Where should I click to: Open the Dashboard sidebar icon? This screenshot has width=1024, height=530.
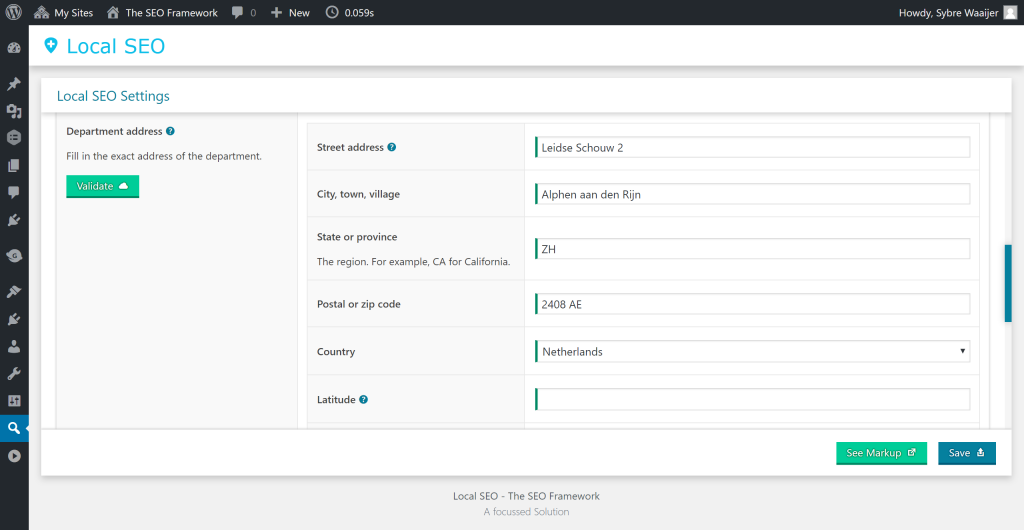[14, 48]
